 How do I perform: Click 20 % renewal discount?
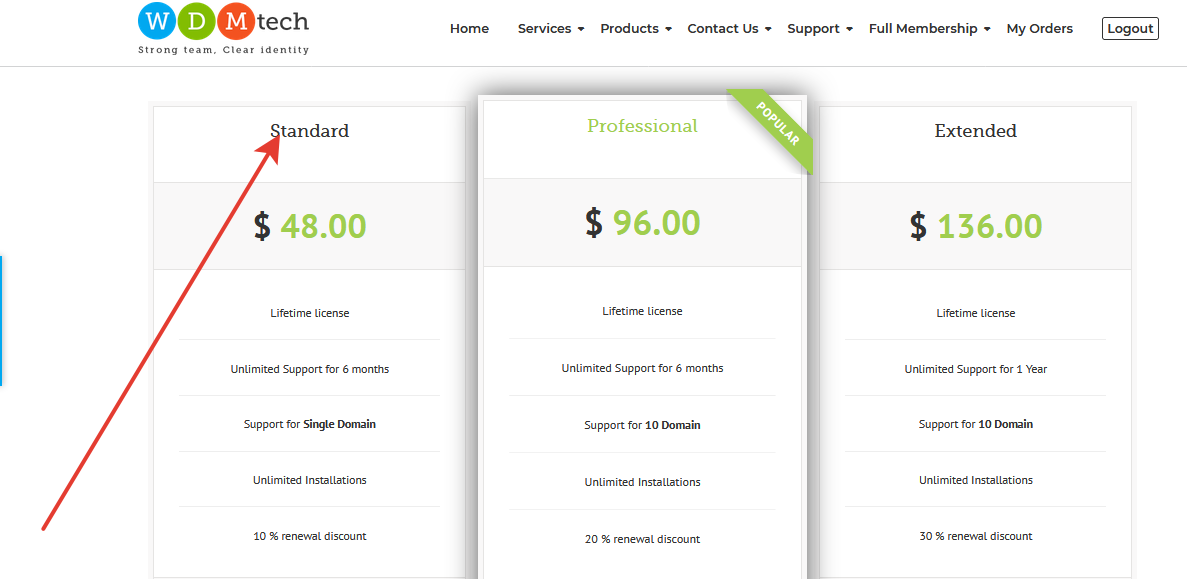643,540
